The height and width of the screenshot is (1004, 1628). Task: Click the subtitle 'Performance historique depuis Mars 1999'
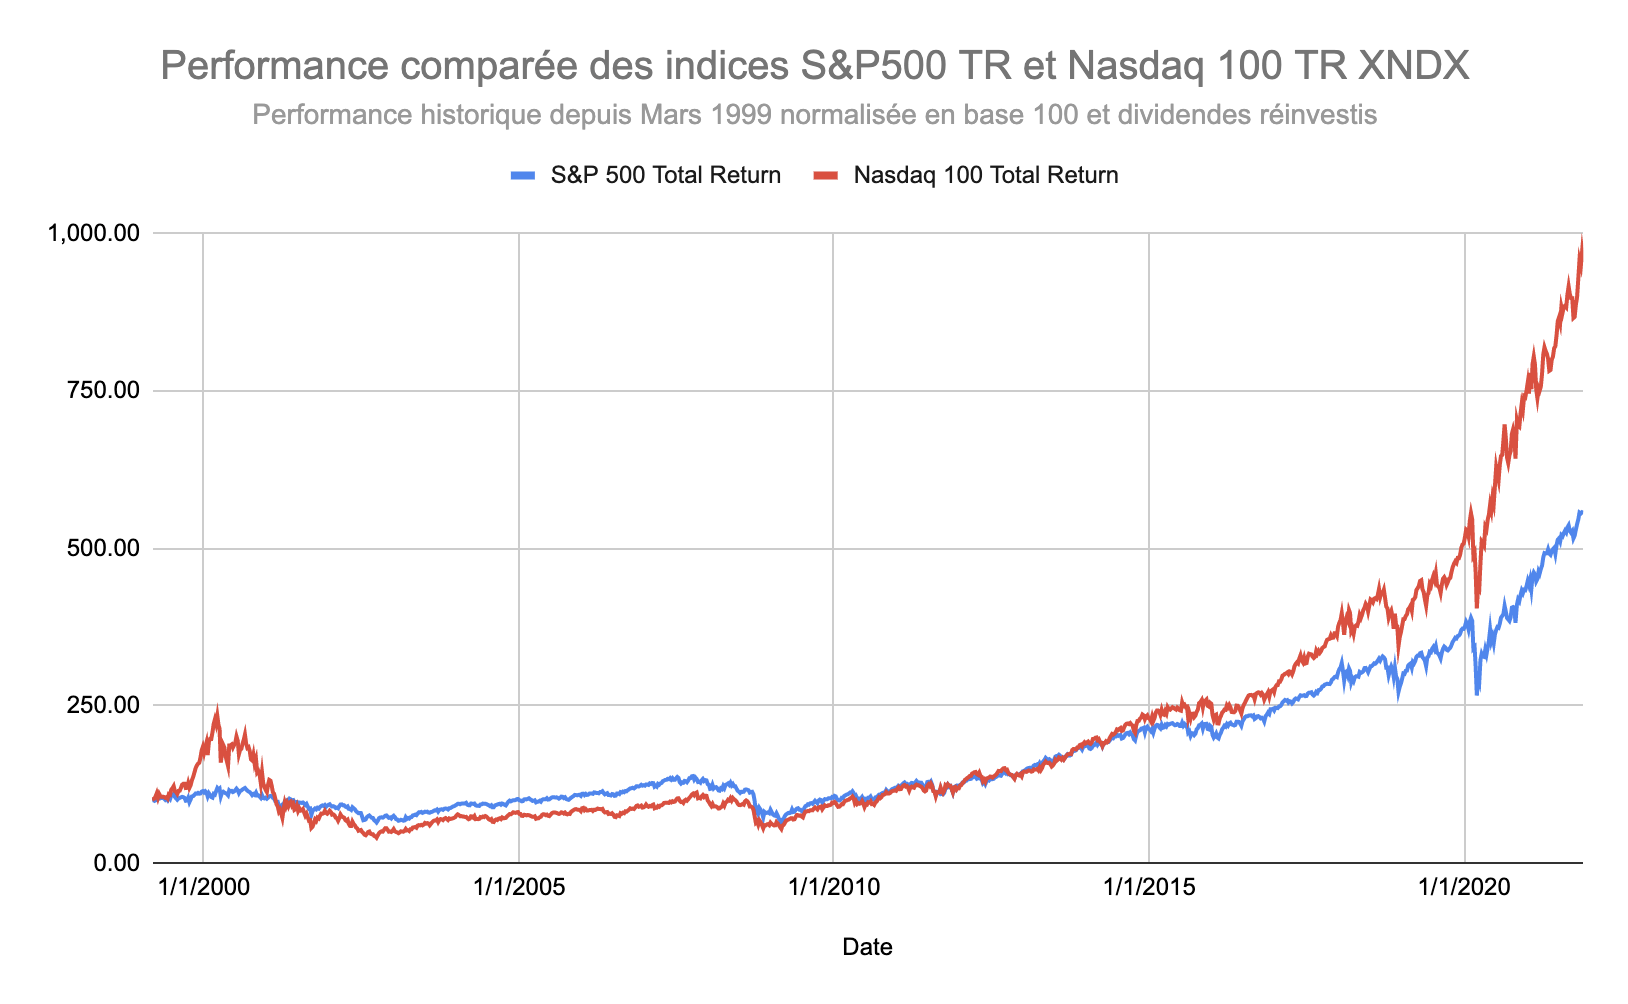pyautogui.click(x=512, y=115)
